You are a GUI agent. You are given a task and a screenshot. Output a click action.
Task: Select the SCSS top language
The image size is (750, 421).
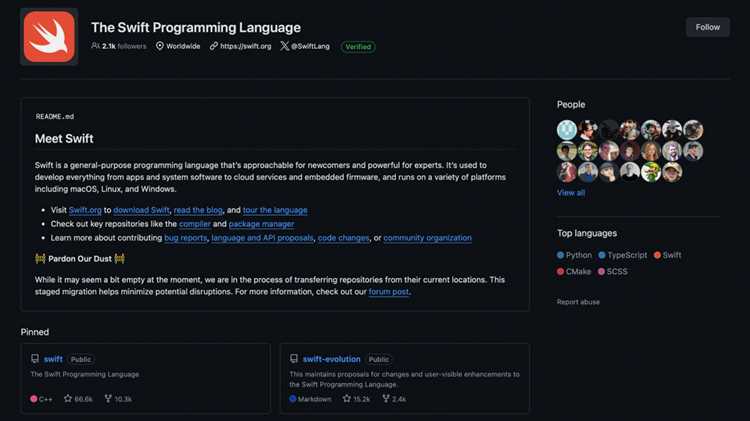[x=613, y=272]
